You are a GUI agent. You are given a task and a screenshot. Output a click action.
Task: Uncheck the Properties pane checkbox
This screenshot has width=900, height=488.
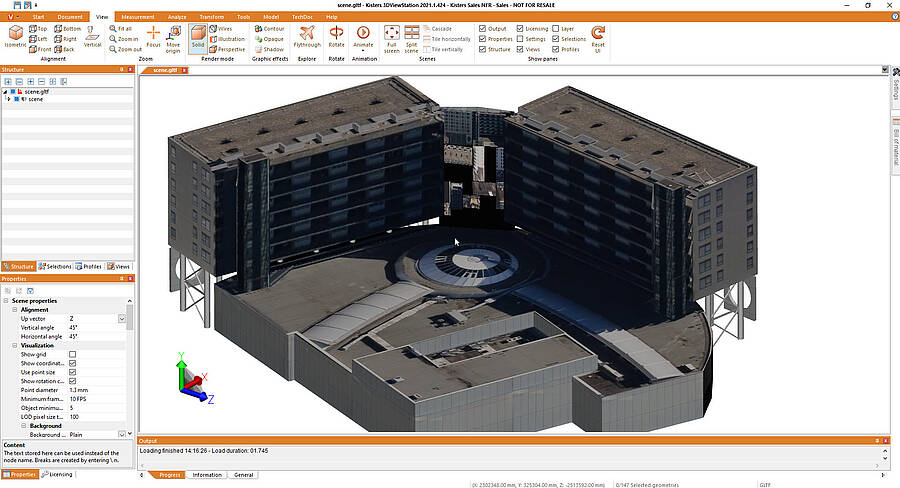coord(482,39)
